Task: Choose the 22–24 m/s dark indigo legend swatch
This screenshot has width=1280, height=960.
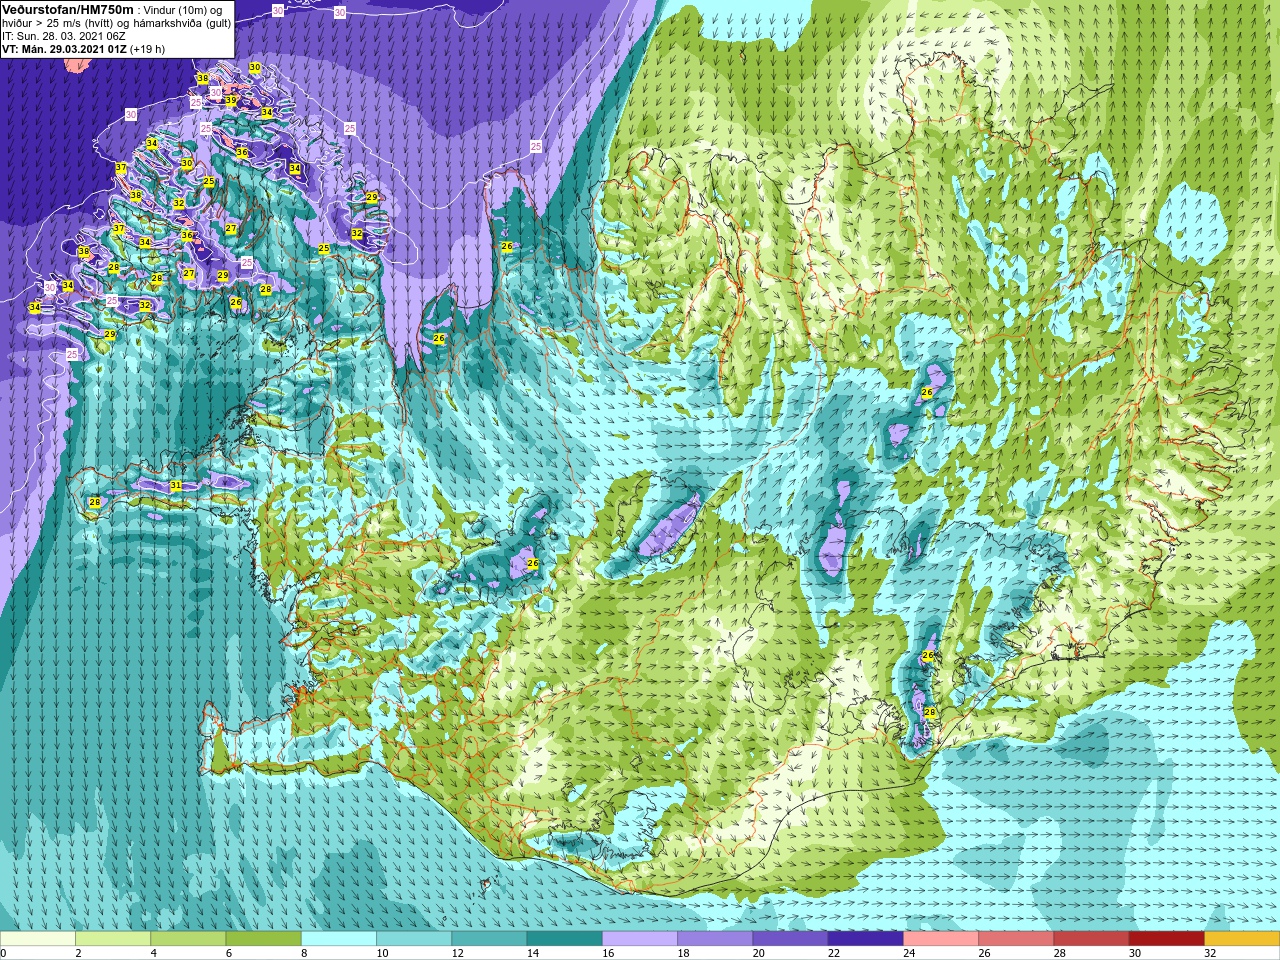Action: pyautogui.click(x=865, y=939)
